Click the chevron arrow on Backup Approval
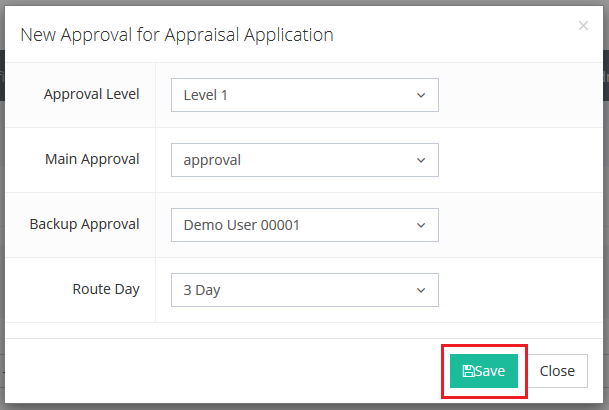Viewport: 609px width, 410px height. click(x=420, y=225)
